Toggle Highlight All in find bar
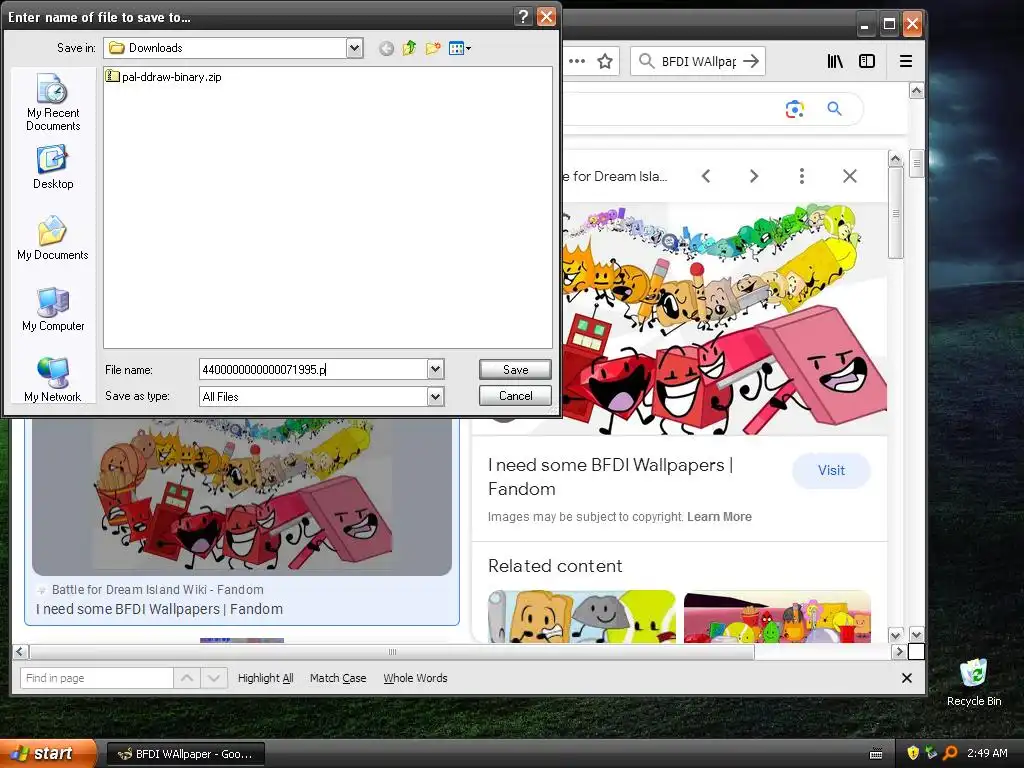Viewport: 1024px width, 768px height. coord(265,678)
